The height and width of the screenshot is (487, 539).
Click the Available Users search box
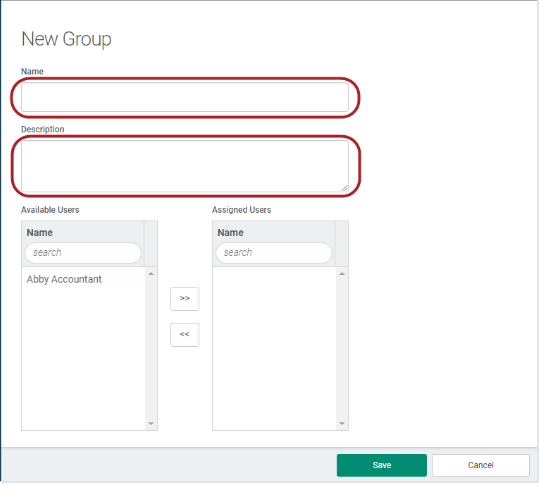[83, 253]
